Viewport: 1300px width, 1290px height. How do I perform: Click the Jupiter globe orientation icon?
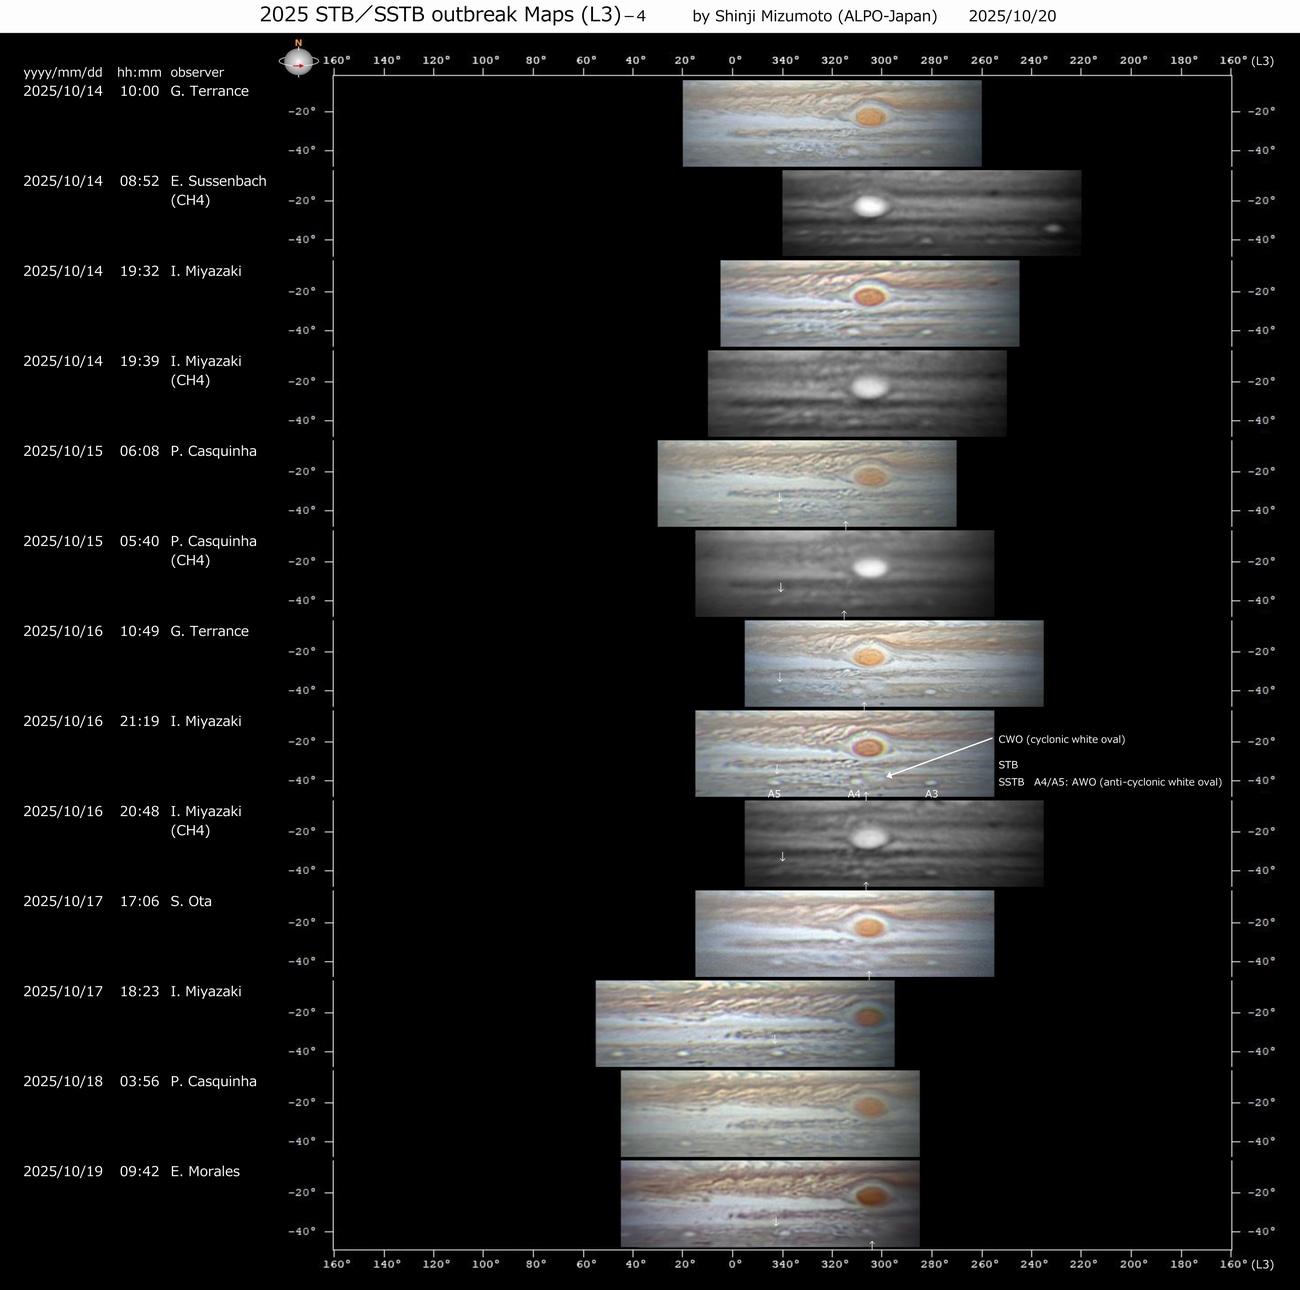[x=297, y=62]
